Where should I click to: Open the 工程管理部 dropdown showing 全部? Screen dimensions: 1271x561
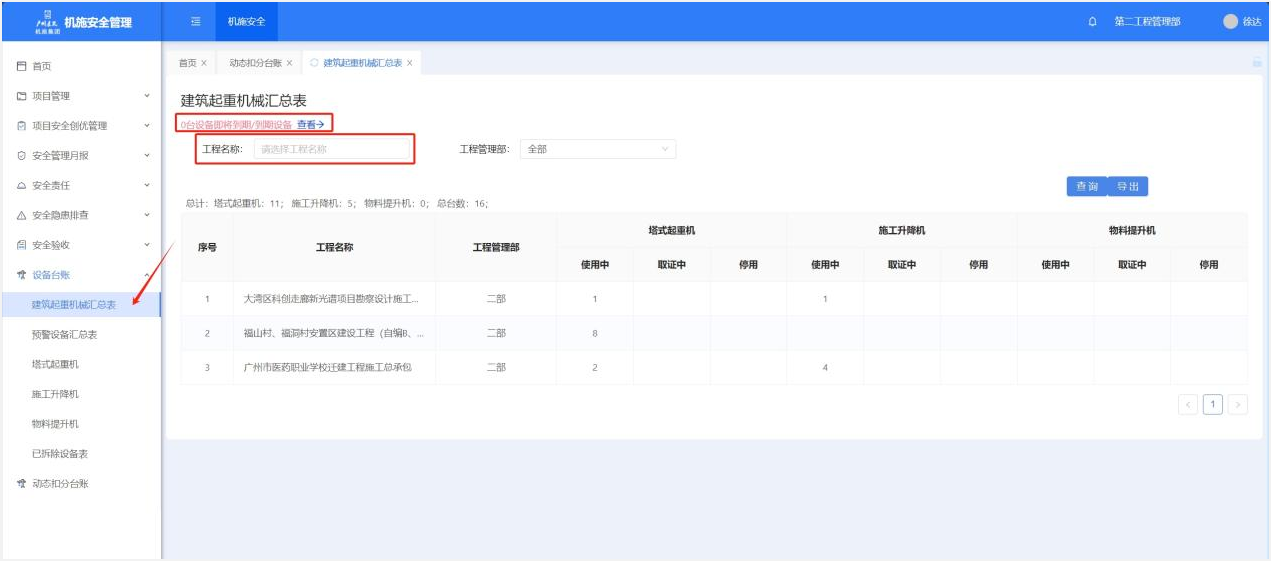pyautogui.click(x=597, y=149)
